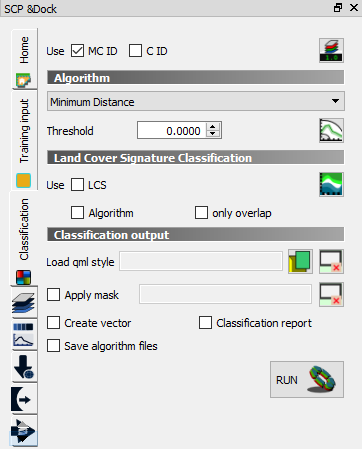Decrease Threshold with down arrow

point(213,134)
